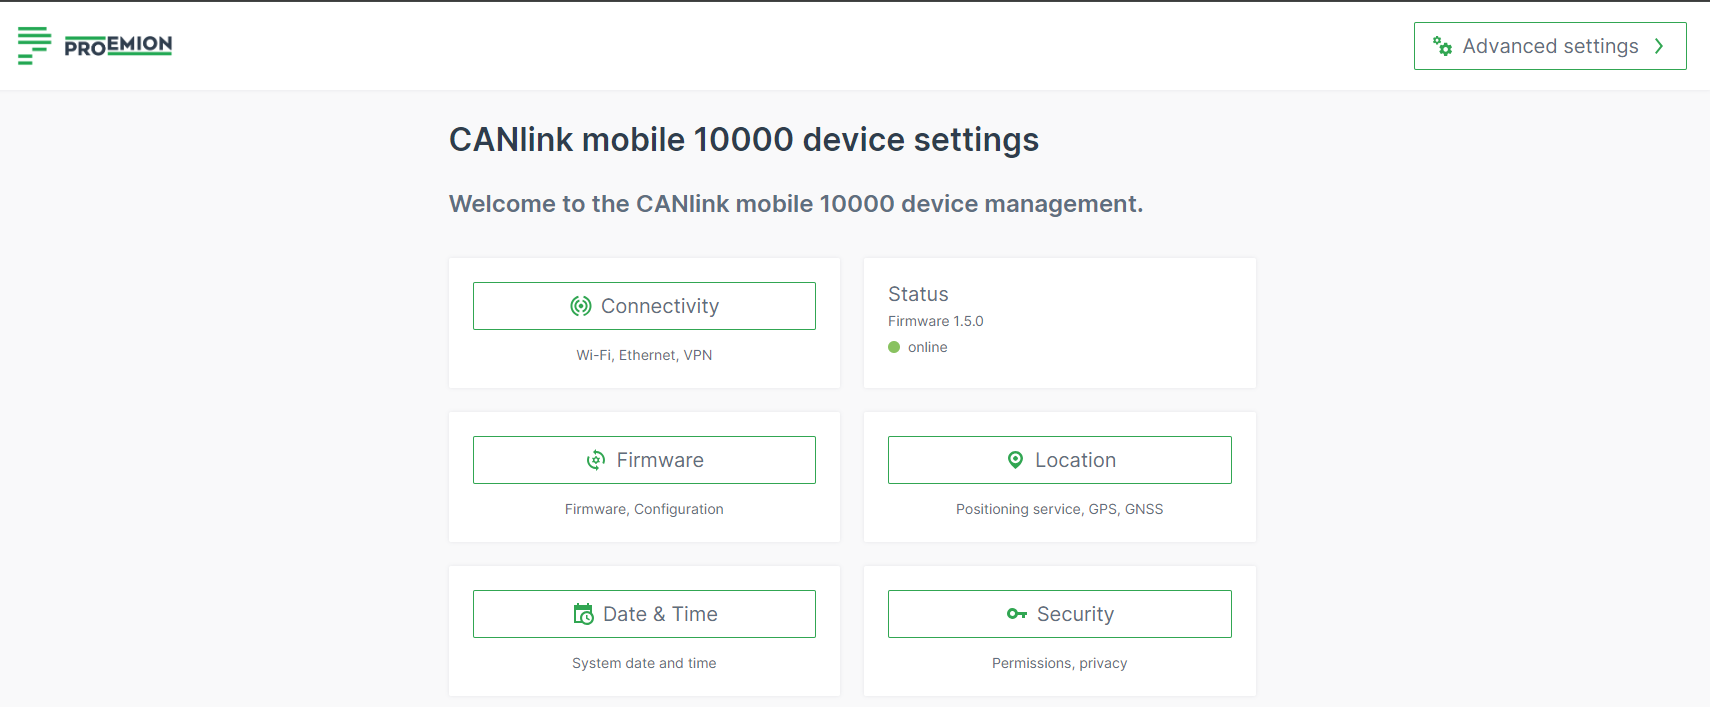Click the Wi-Fi, Ethernet, VPN caption
The width and height of the screenshot is (1710, 707).
coord(644,355)
